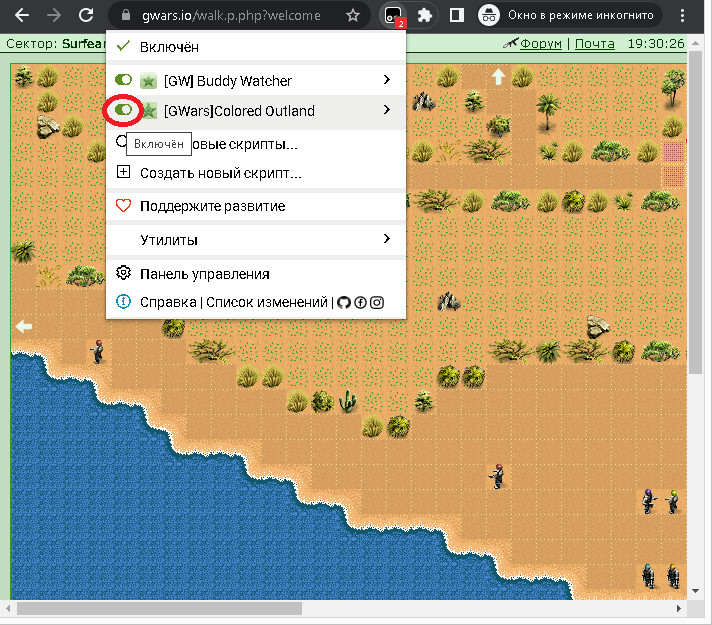Viewport: 712px width, 625px height.
Task: Click the scroll down arrow on right
Action: [x=695, y=591]
